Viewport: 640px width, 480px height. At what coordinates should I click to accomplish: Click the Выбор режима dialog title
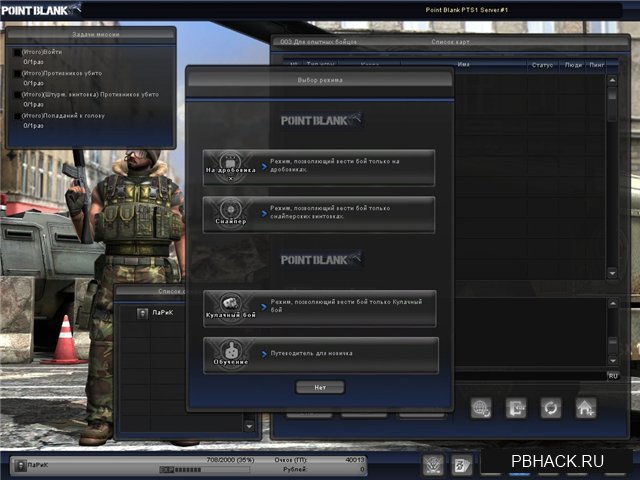tap(320, 80)
